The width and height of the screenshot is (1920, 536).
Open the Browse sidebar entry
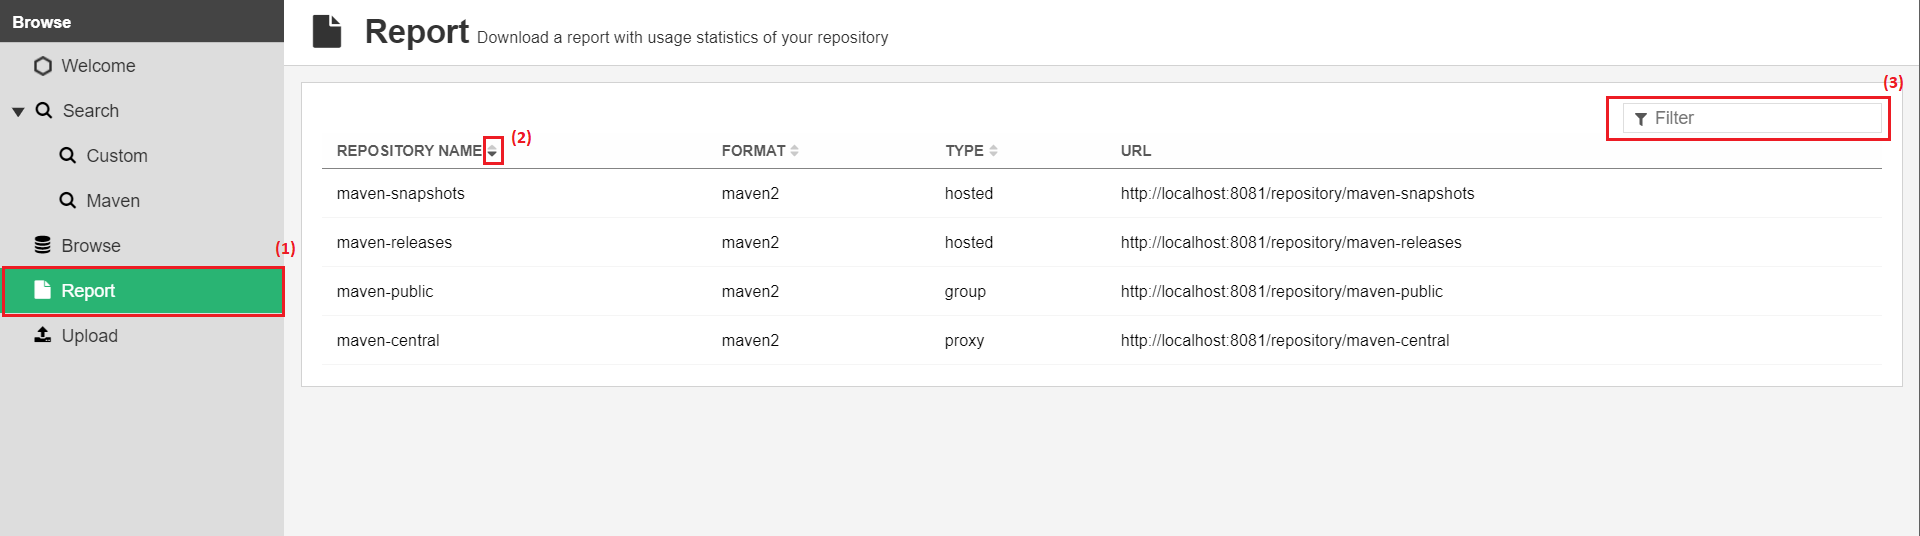(90, 246)
